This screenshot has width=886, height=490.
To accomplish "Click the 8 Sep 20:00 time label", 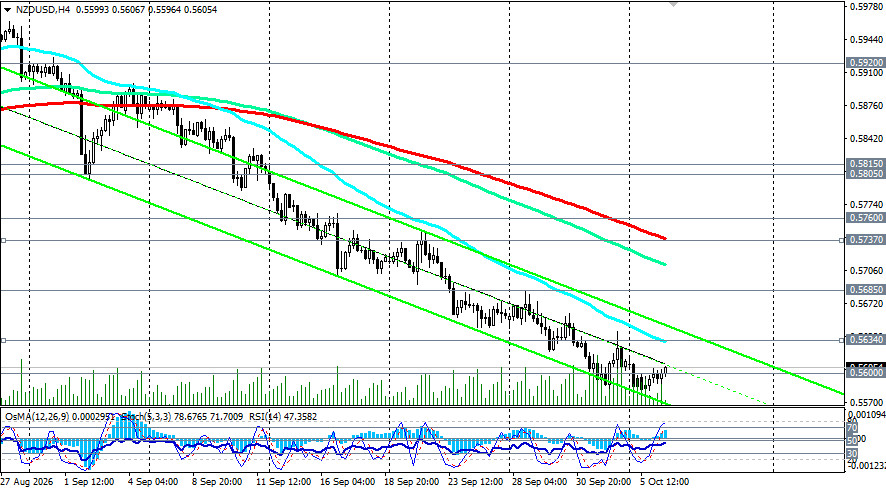I will pyautogui.click(x=218, y=482).
